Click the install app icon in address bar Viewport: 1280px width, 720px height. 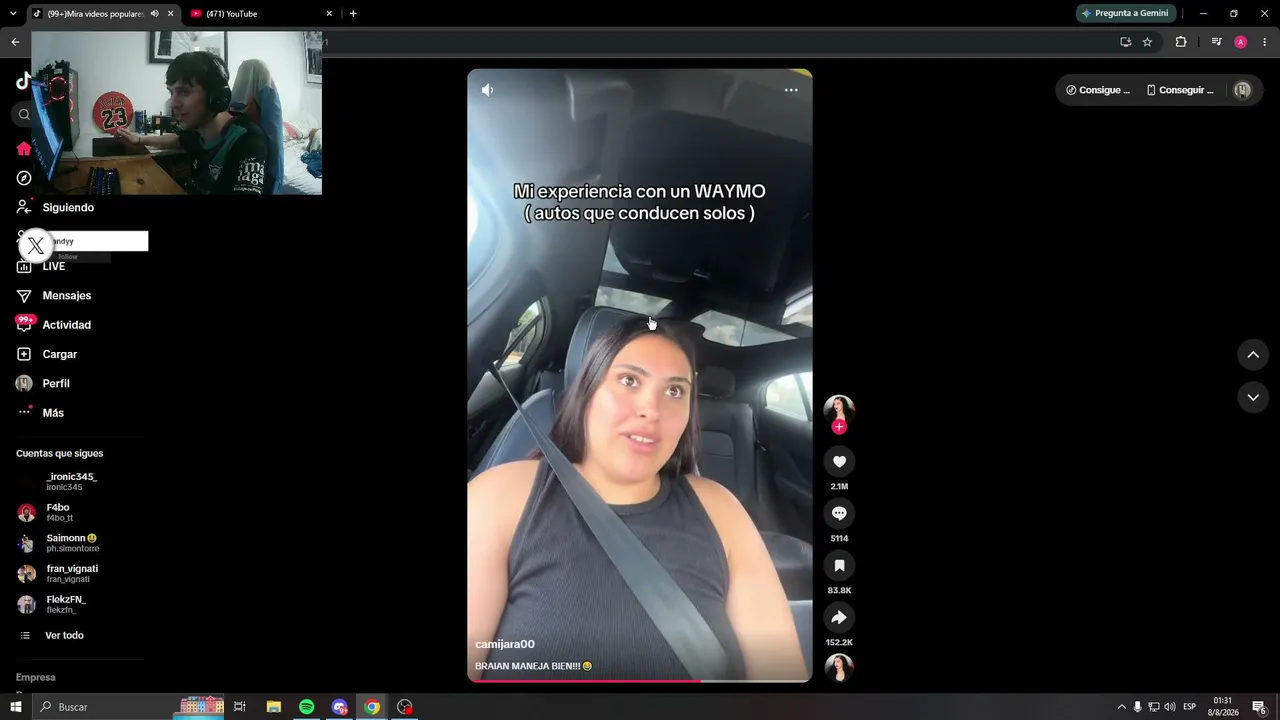point(1126,42)
